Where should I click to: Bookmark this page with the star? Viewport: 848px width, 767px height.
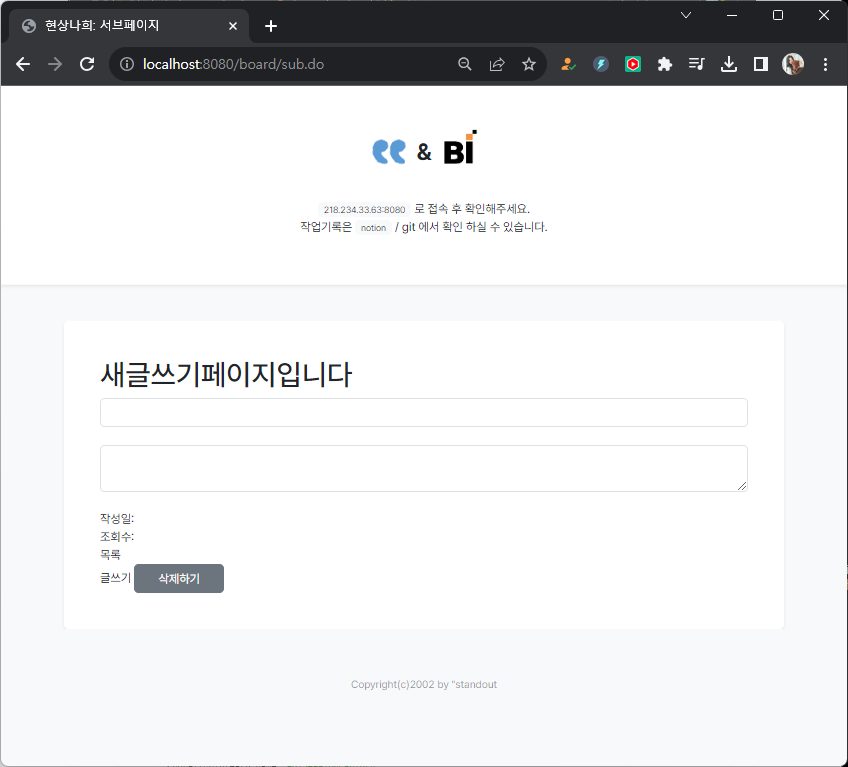(x=529, y=64)
